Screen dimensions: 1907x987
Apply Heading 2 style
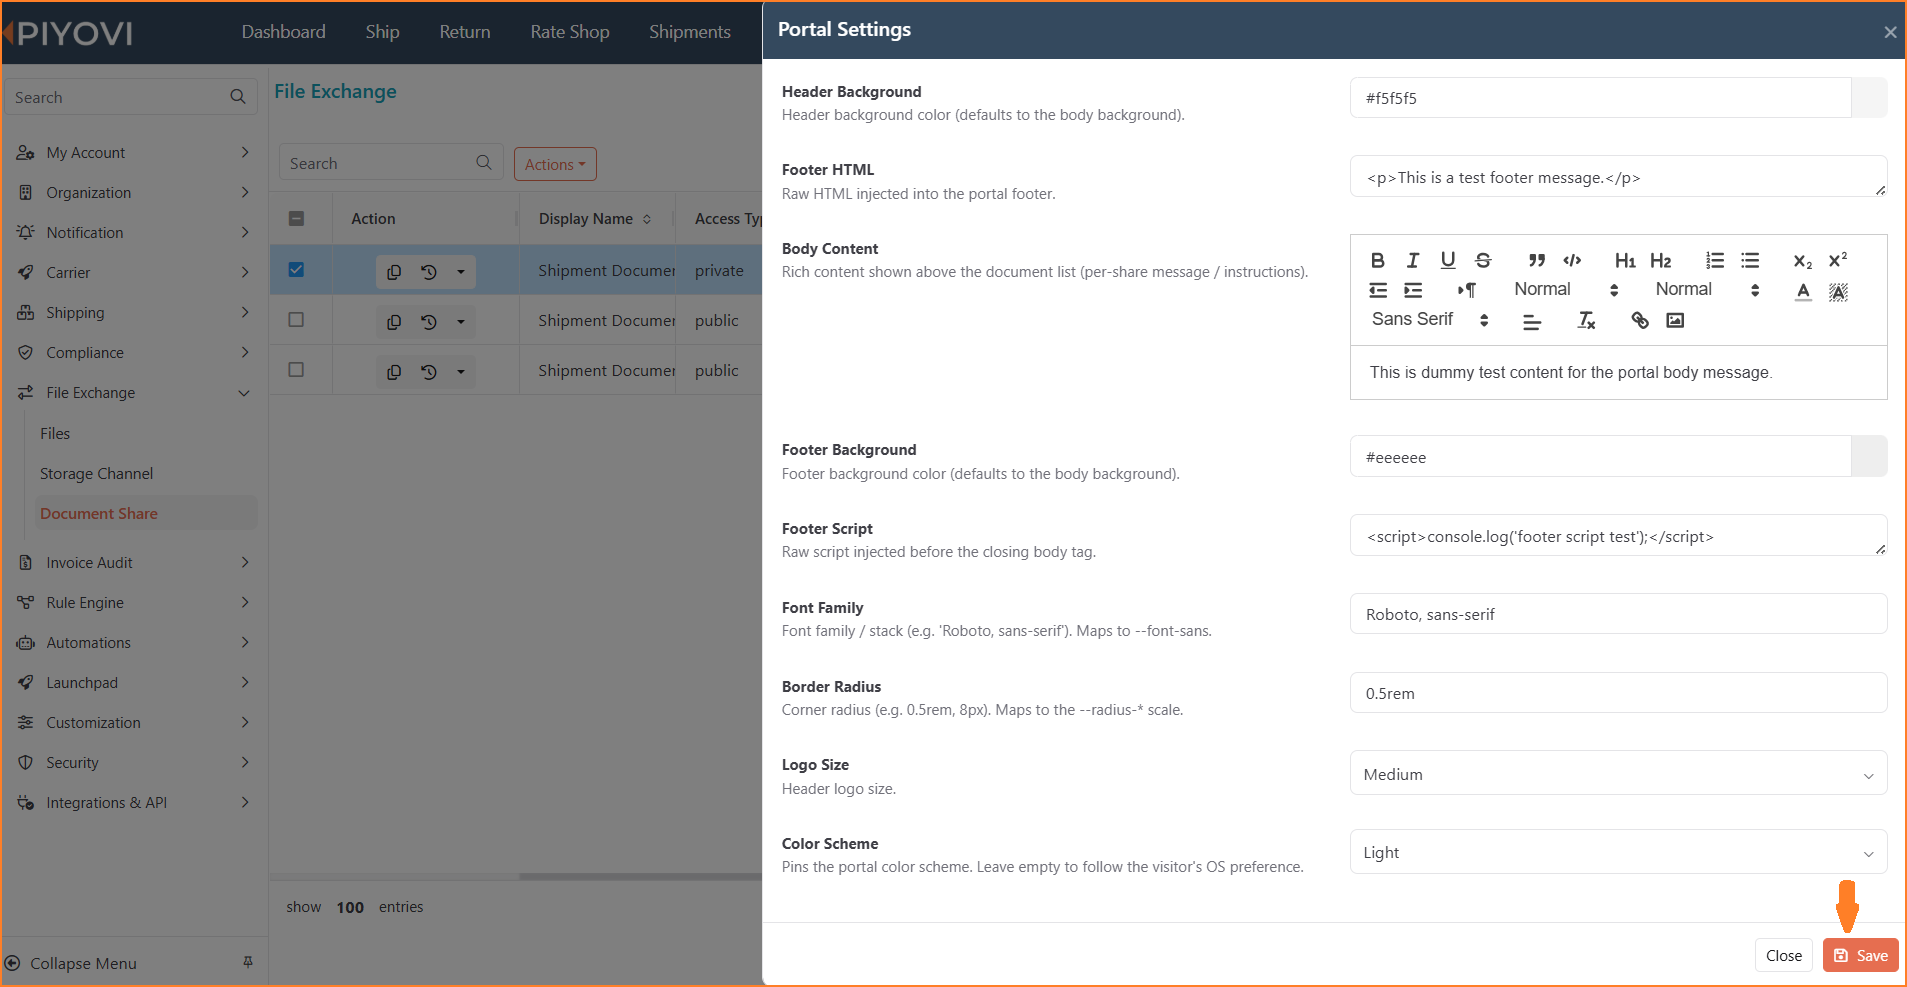tap(1661, 260)
